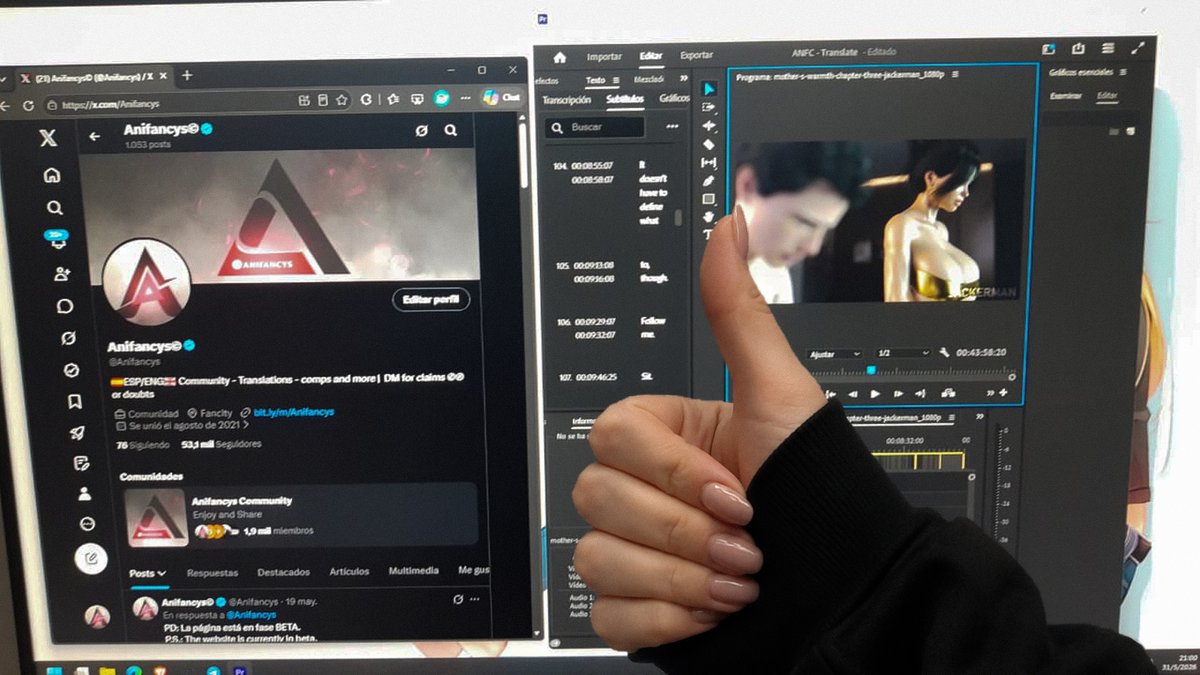Viewport: 1200px width, 675px height.
Task: Open the Ajustar zoom level dropdown
Action: [835, 354]
